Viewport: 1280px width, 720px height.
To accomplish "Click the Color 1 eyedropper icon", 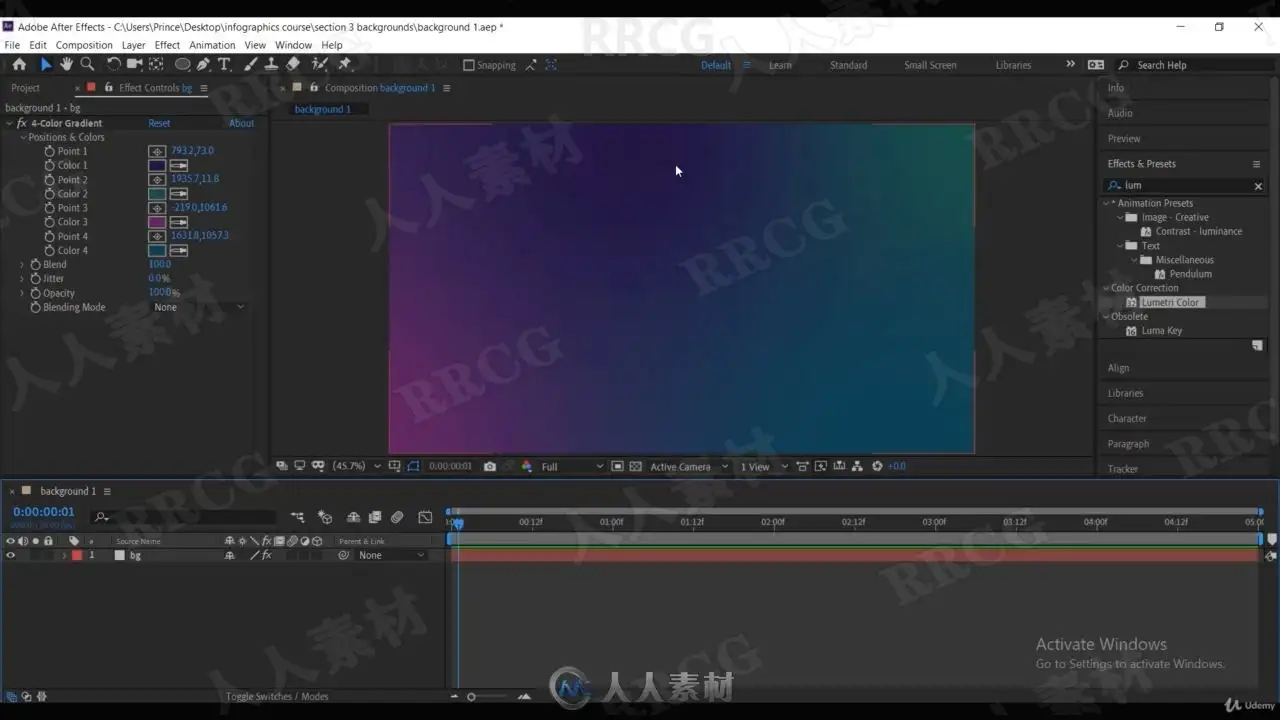I will (x=179, y=165).
